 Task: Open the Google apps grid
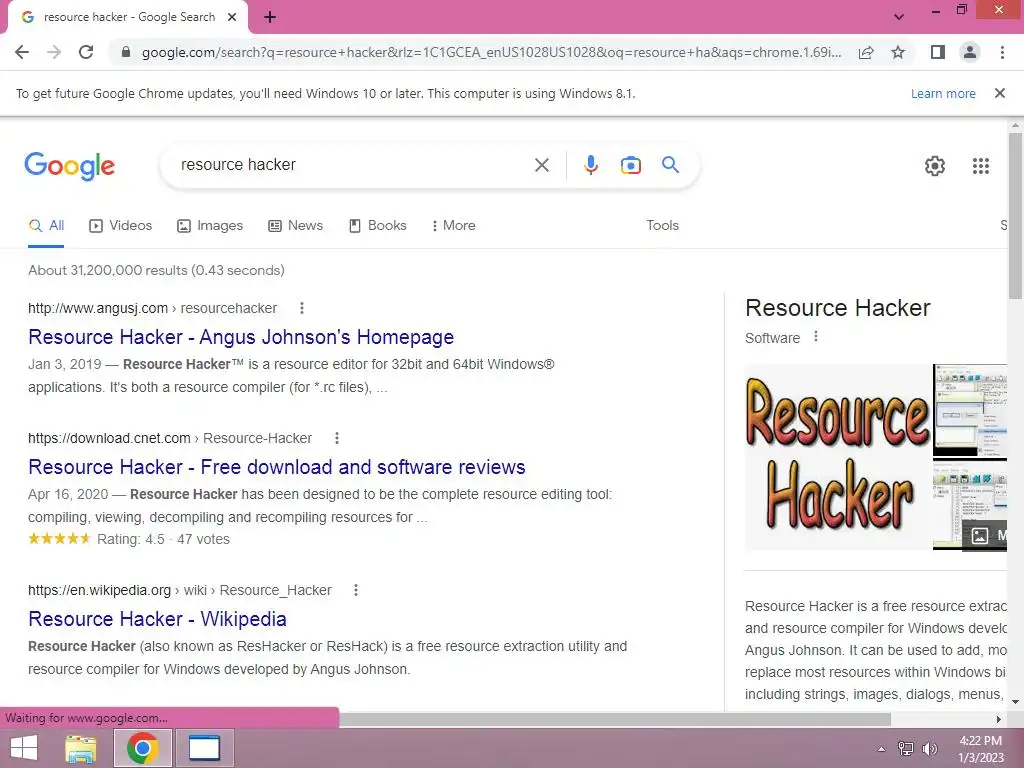[x=981, y=166]
